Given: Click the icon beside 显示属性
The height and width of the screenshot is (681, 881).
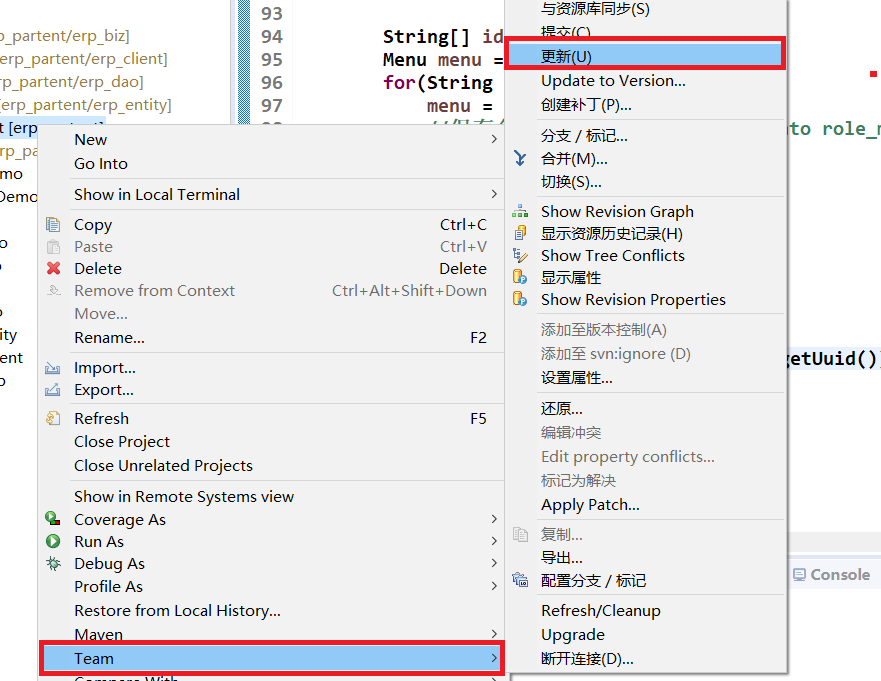Looking at the screenshot, I should (x=520, y=277).
